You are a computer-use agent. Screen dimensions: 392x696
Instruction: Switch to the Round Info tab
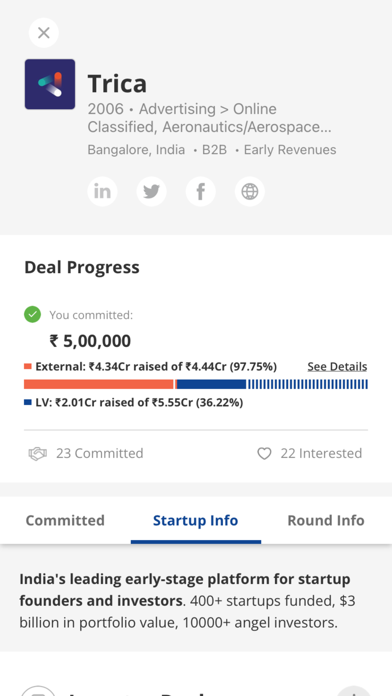pos(326,520)
